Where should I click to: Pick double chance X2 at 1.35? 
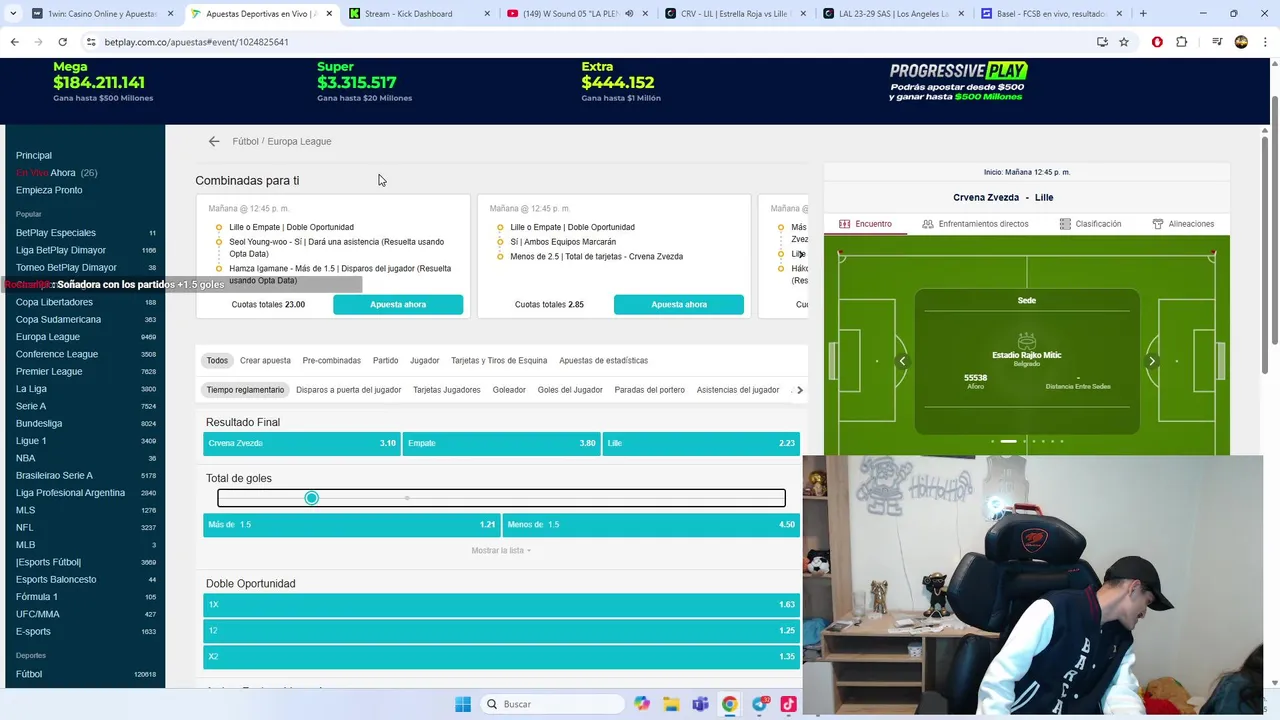click(501, 657)
